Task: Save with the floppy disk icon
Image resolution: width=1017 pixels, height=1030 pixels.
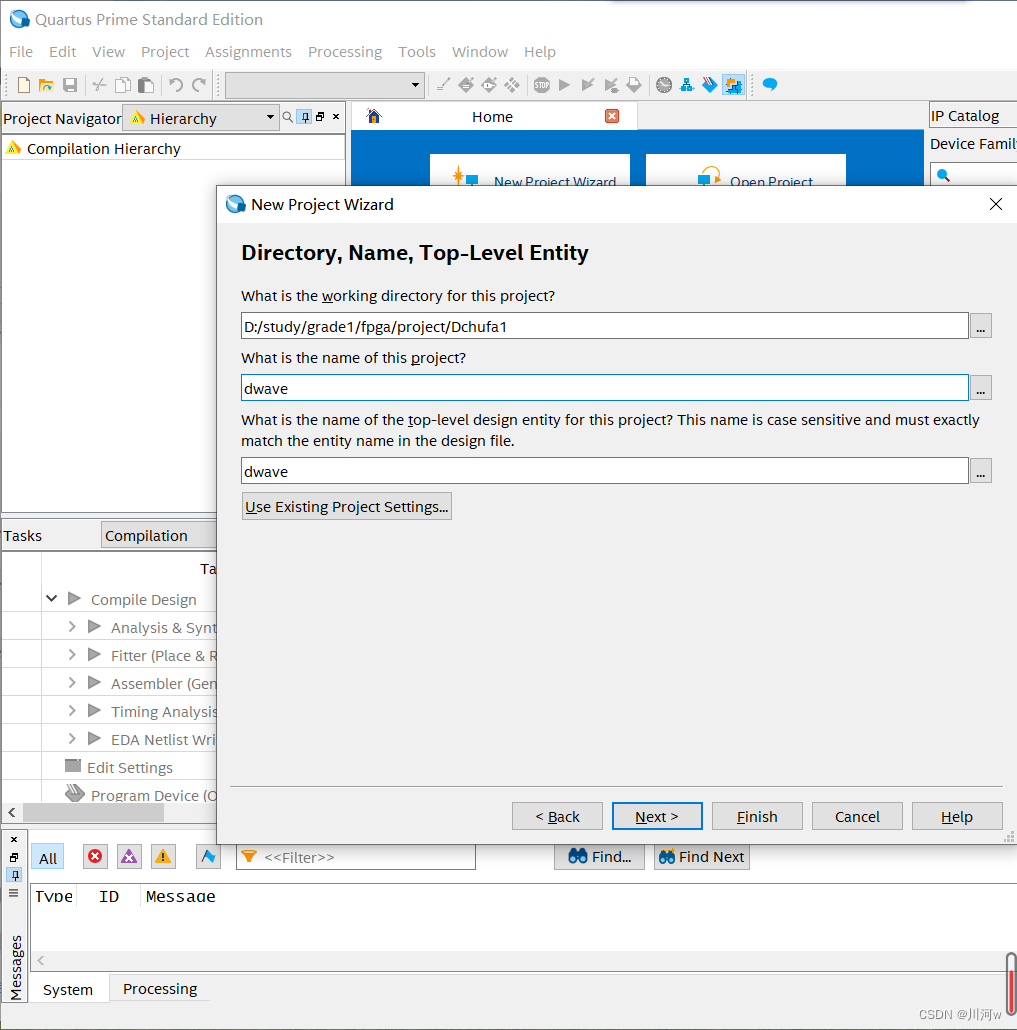Action: point(70,85)
